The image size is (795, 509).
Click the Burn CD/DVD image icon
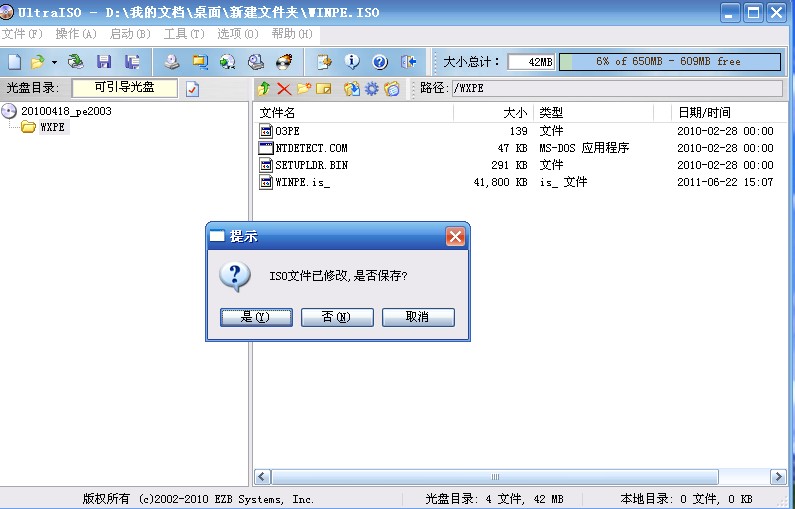284,62
